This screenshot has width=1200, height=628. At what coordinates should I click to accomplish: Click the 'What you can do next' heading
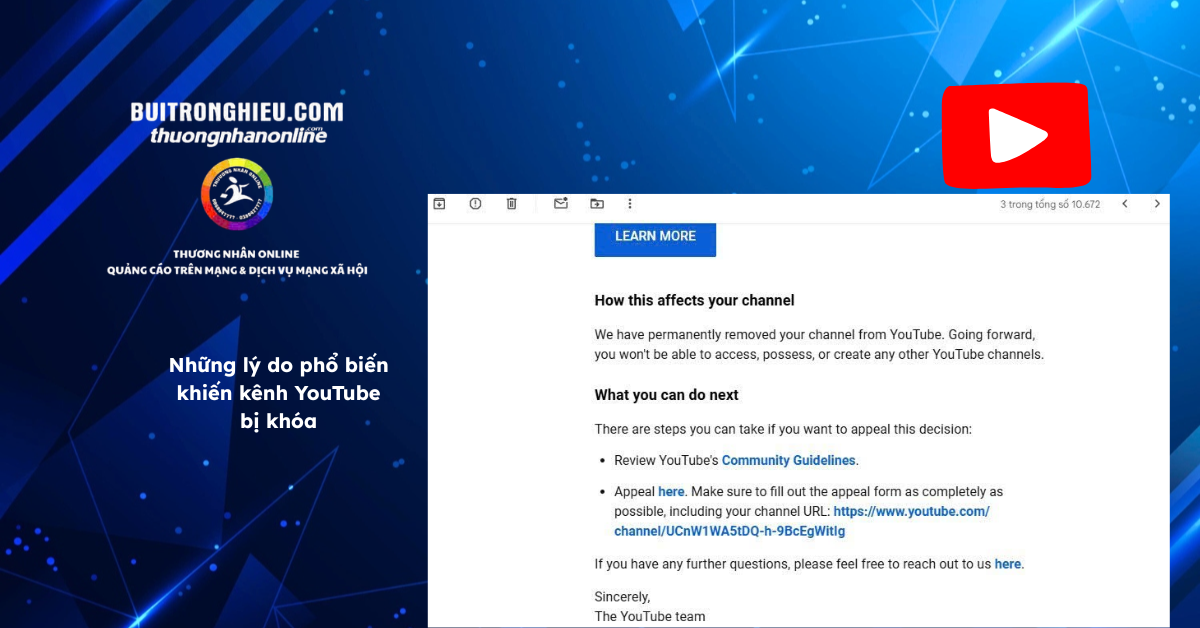click(x=667, y=395)
